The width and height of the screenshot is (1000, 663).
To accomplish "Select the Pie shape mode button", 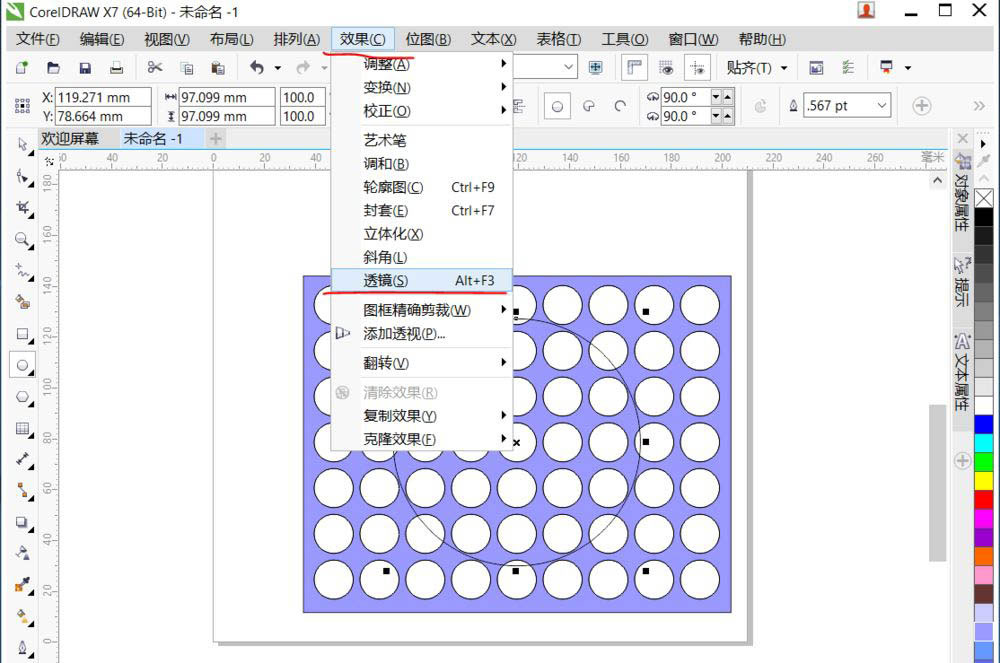I will [589, 106].
